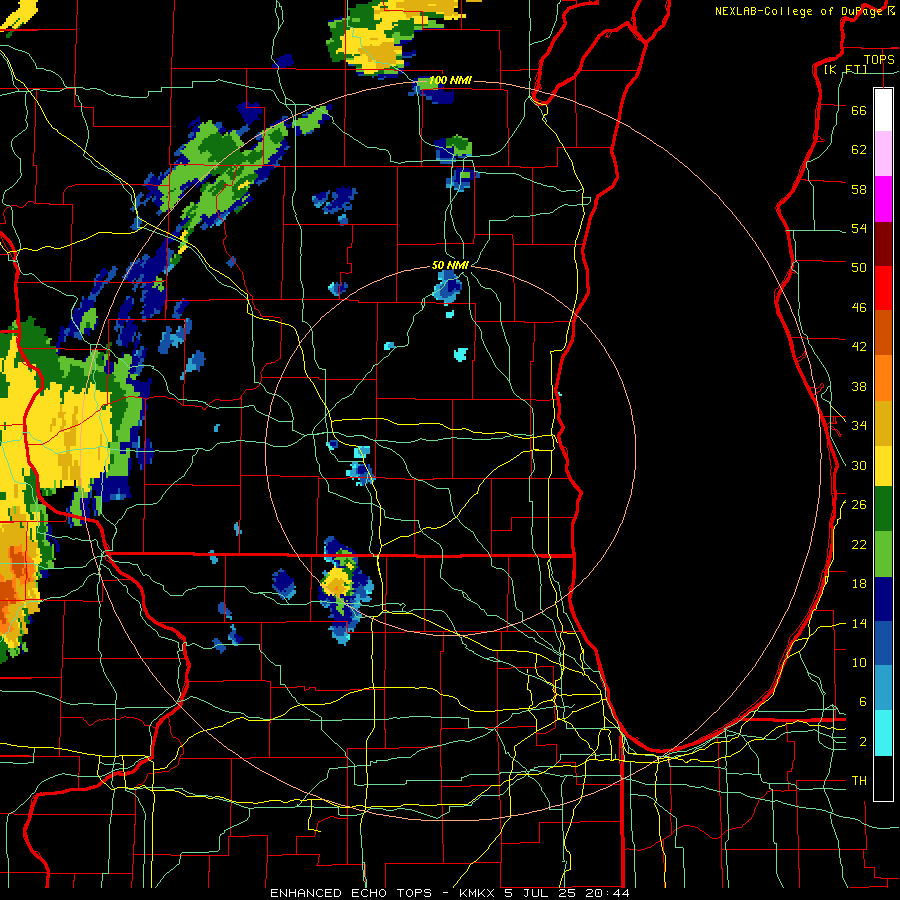
Task: Click the 22 legend value
Action: coord(859,544)
